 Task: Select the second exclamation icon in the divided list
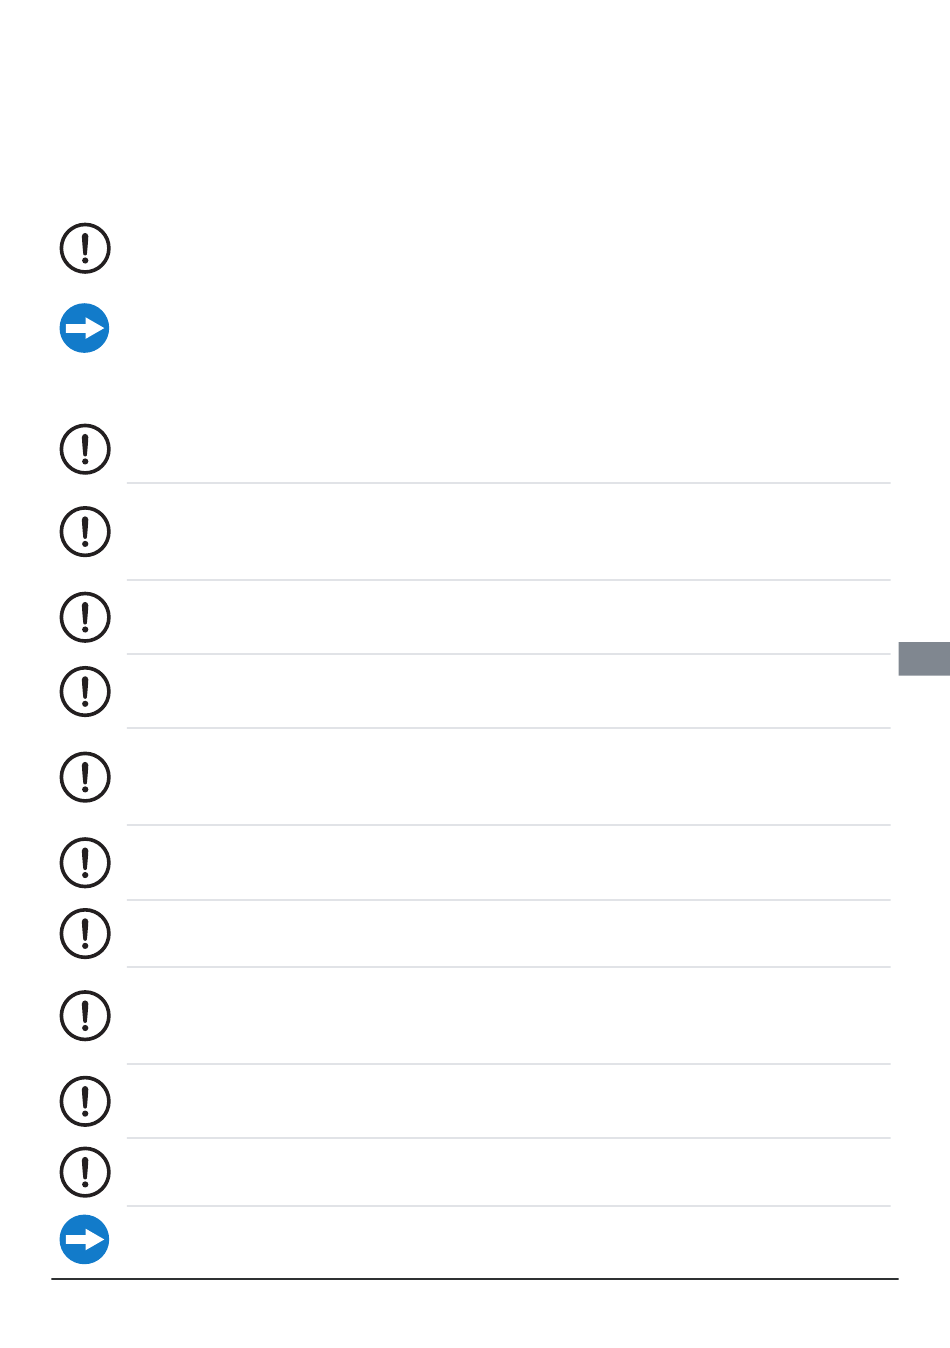click(85, 531)
